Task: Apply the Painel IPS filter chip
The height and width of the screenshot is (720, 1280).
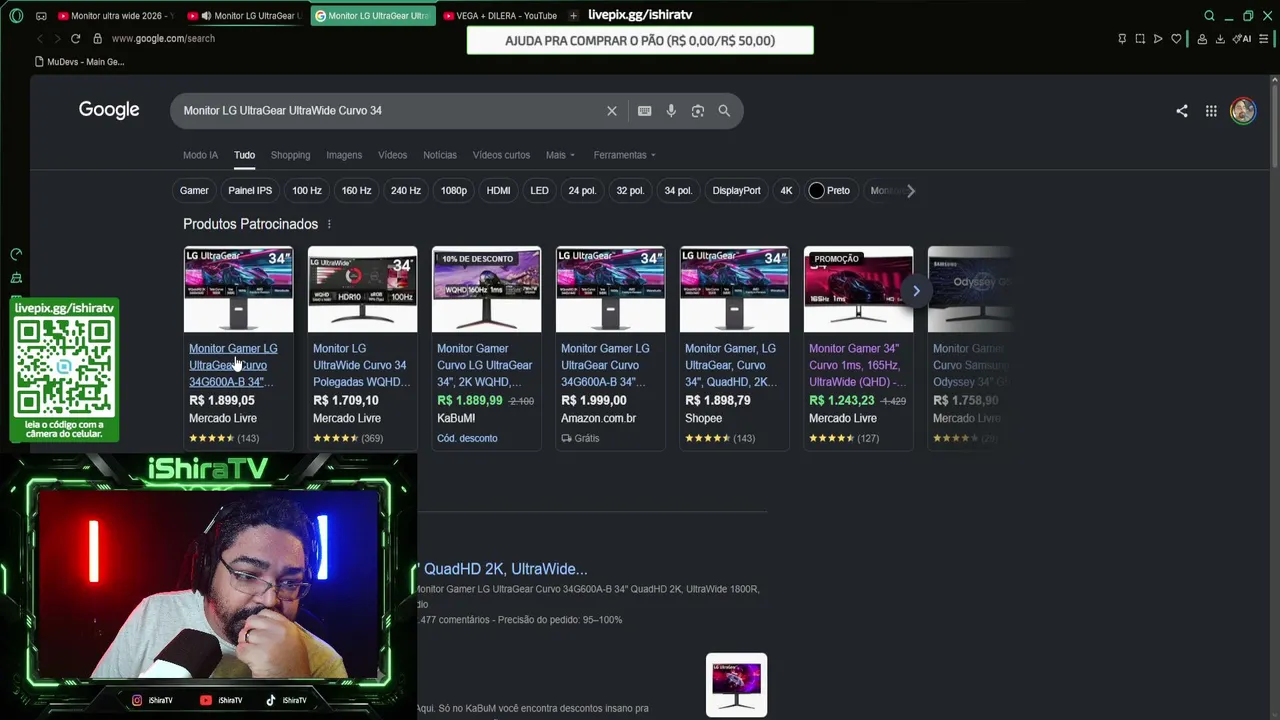Action: 250,191
